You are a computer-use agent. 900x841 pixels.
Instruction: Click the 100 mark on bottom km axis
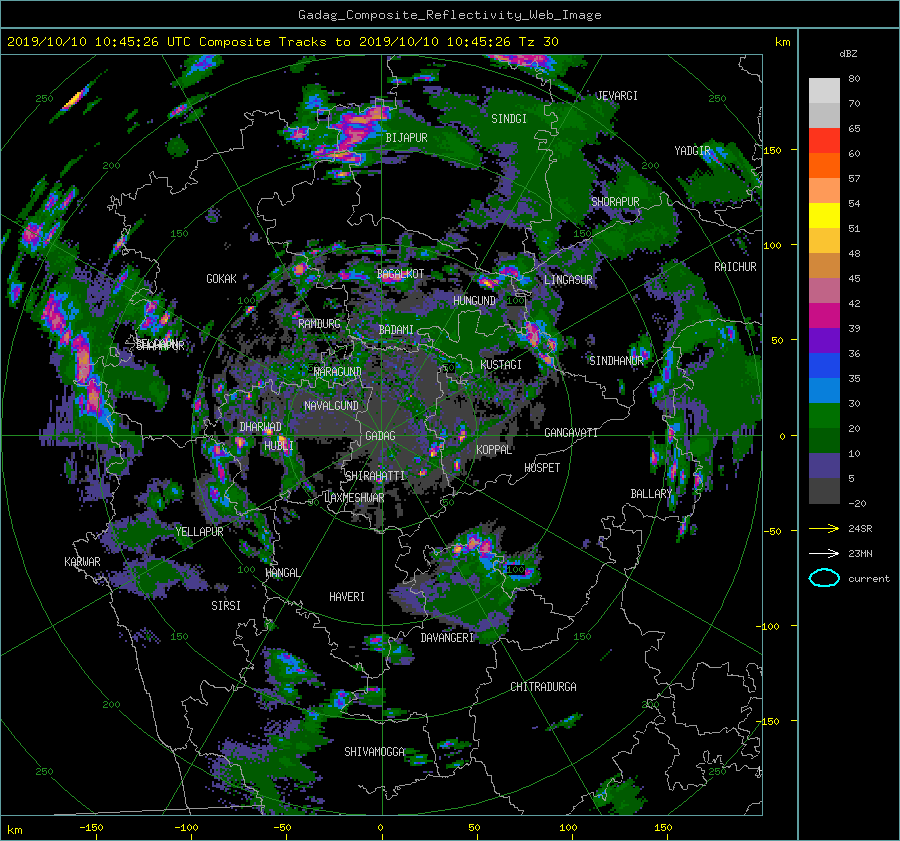click(x=568, y=827)
